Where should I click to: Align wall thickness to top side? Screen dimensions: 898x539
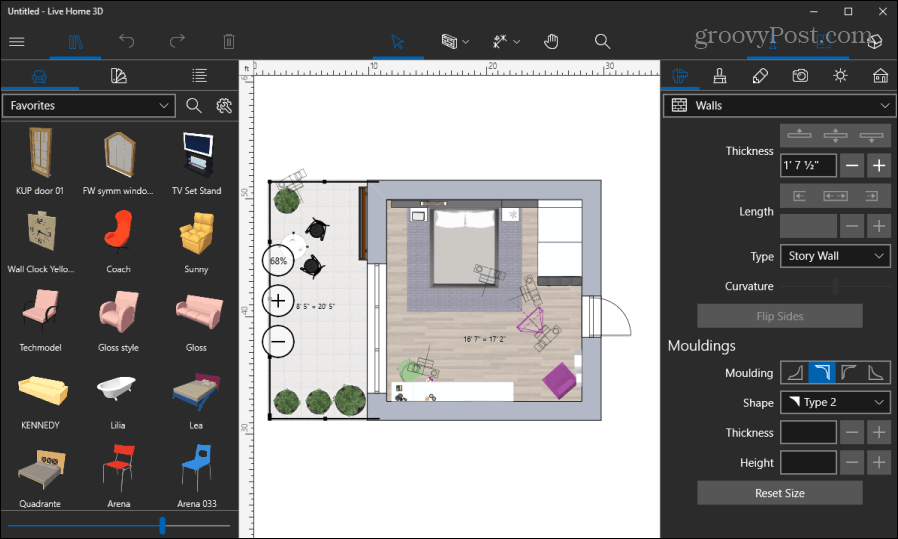(799, 136)
